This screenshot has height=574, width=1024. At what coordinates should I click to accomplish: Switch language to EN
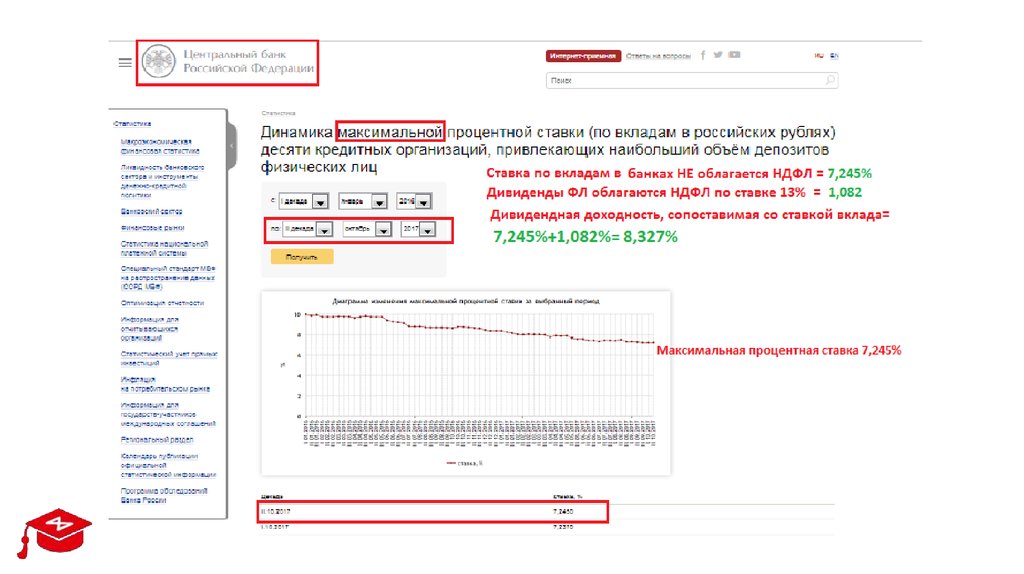click(x=834, y=56)
